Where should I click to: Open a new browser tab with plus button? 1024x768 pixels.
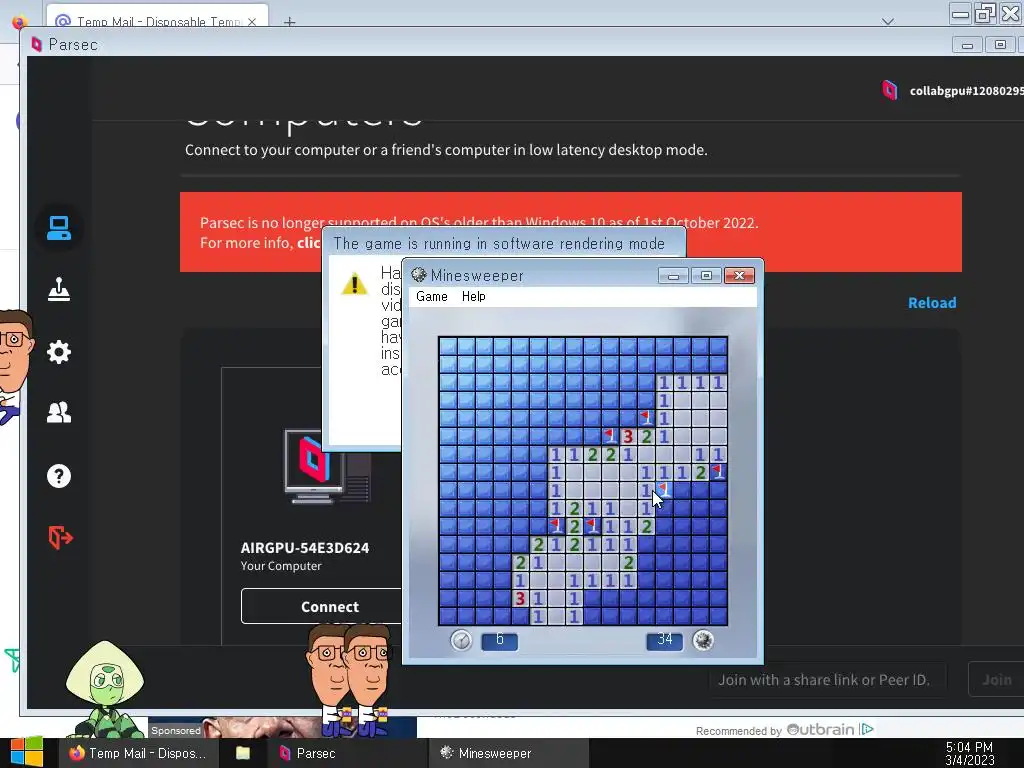(x=289, y=22)
